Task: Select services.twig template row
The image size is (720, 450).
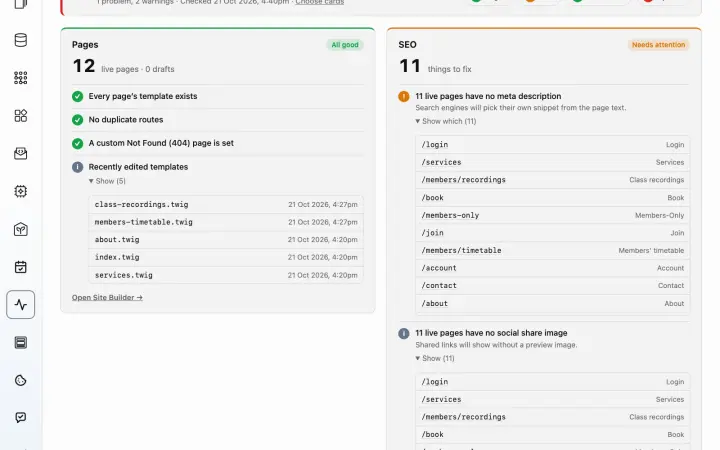Action: coord(226,275)
